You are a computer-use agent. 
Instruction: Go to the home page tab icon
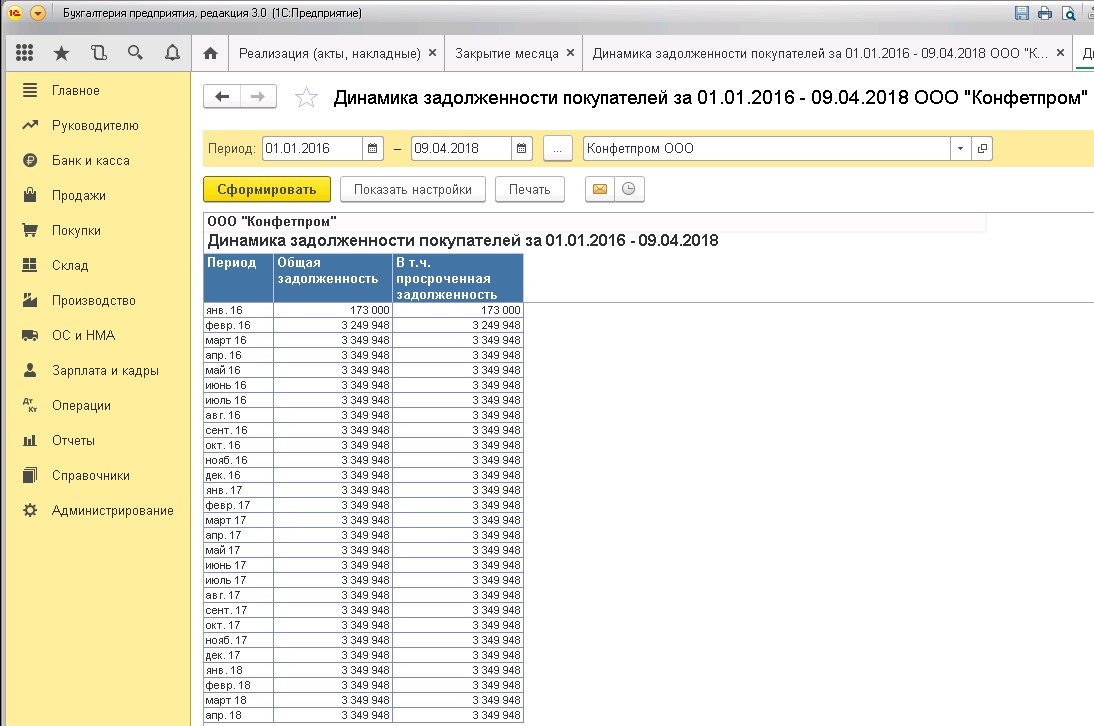click(x=210, y=53)
